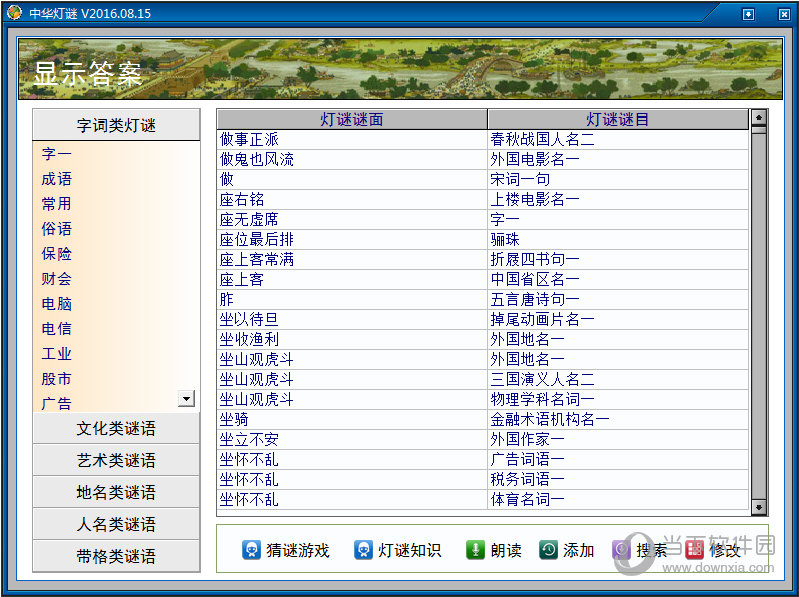Click the table scrollbar up arrow
This screenshot has height=597, width=799.
click(758, 119)
